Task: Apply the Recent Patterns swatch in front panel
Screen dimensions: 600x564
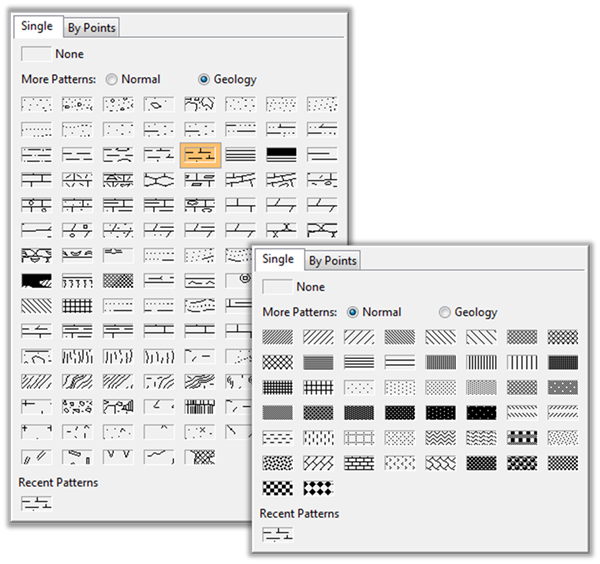Action: pyautogui.click(x=277, y=535)
